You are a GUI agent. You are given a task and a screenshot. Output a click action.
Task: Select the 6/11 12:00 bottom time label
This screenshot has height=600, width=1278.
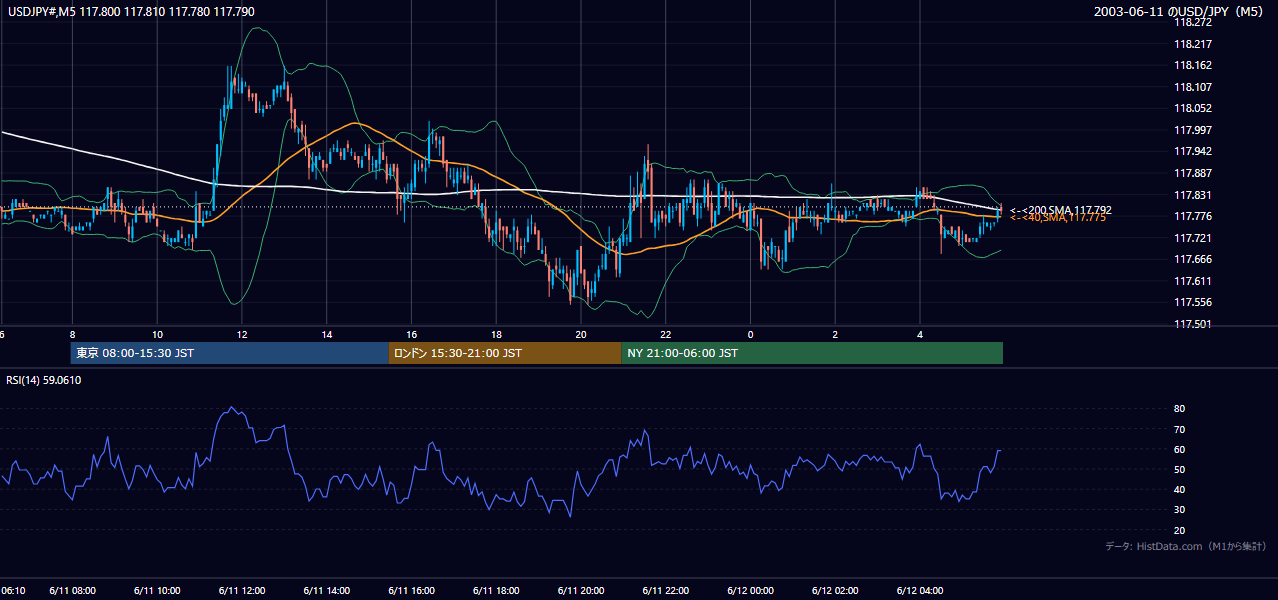[242, 591]
